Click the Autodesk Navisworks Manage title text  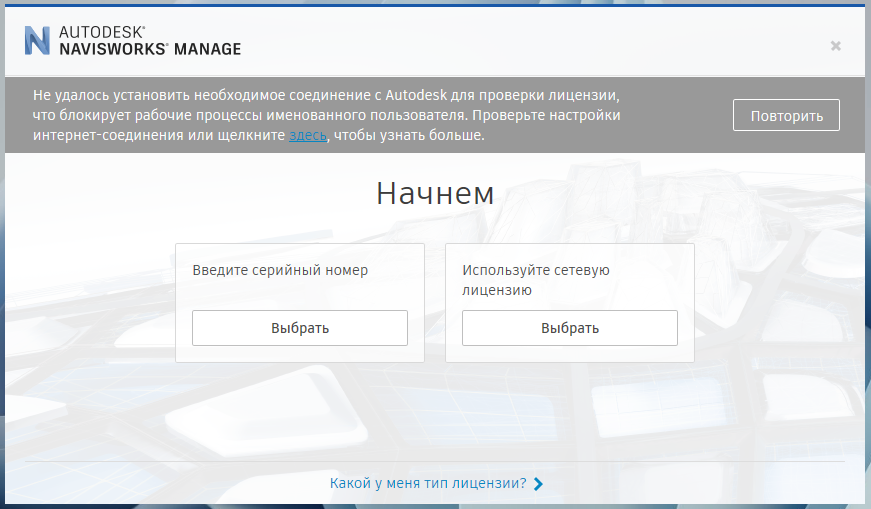(150, 41)
